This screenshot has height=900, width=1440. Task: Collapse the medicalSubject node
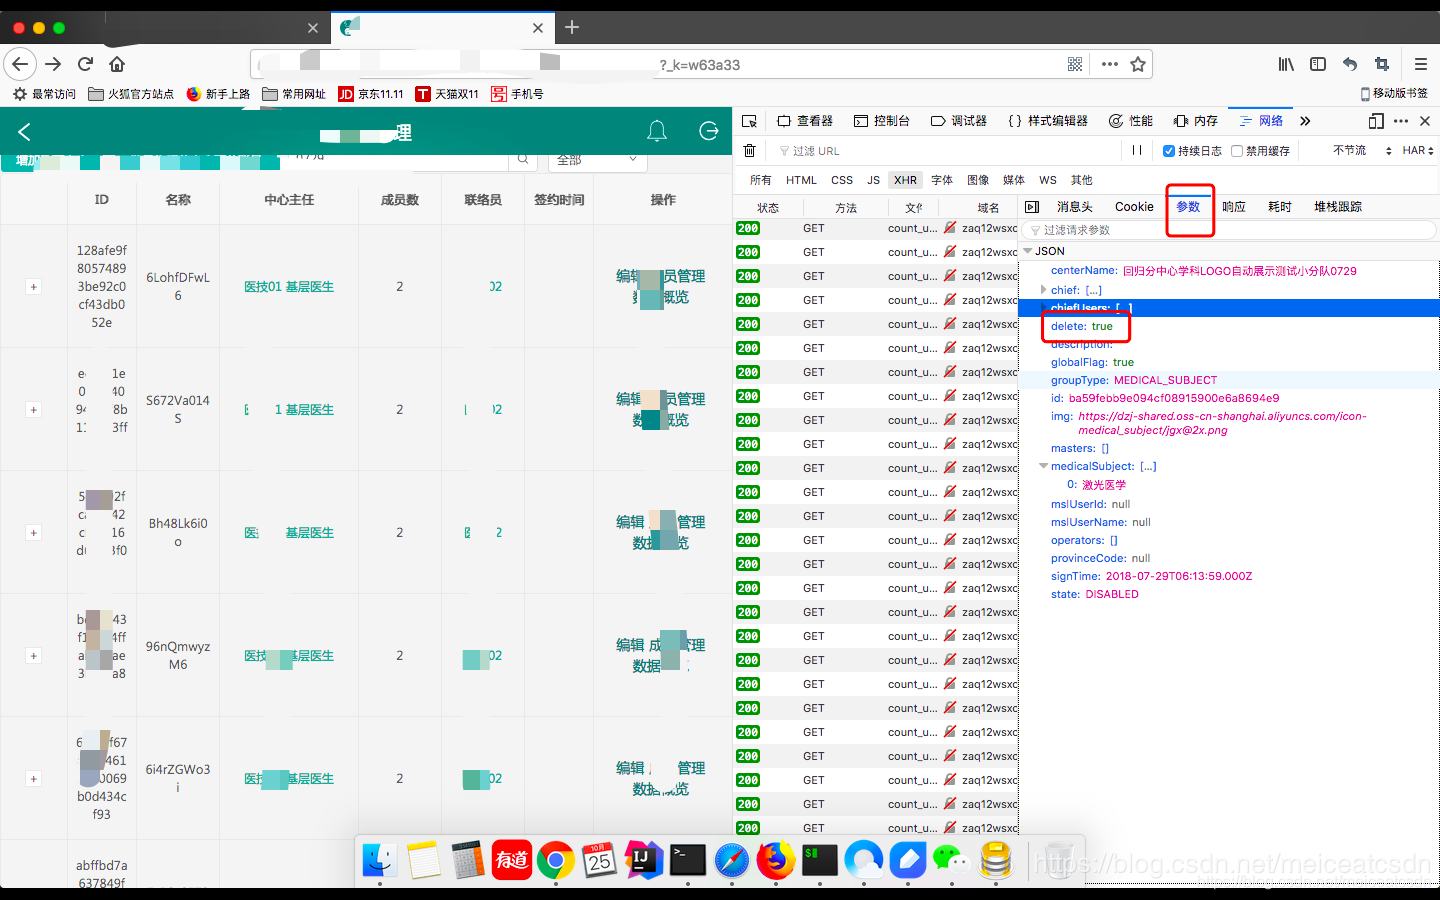[x=1043, y=466]
